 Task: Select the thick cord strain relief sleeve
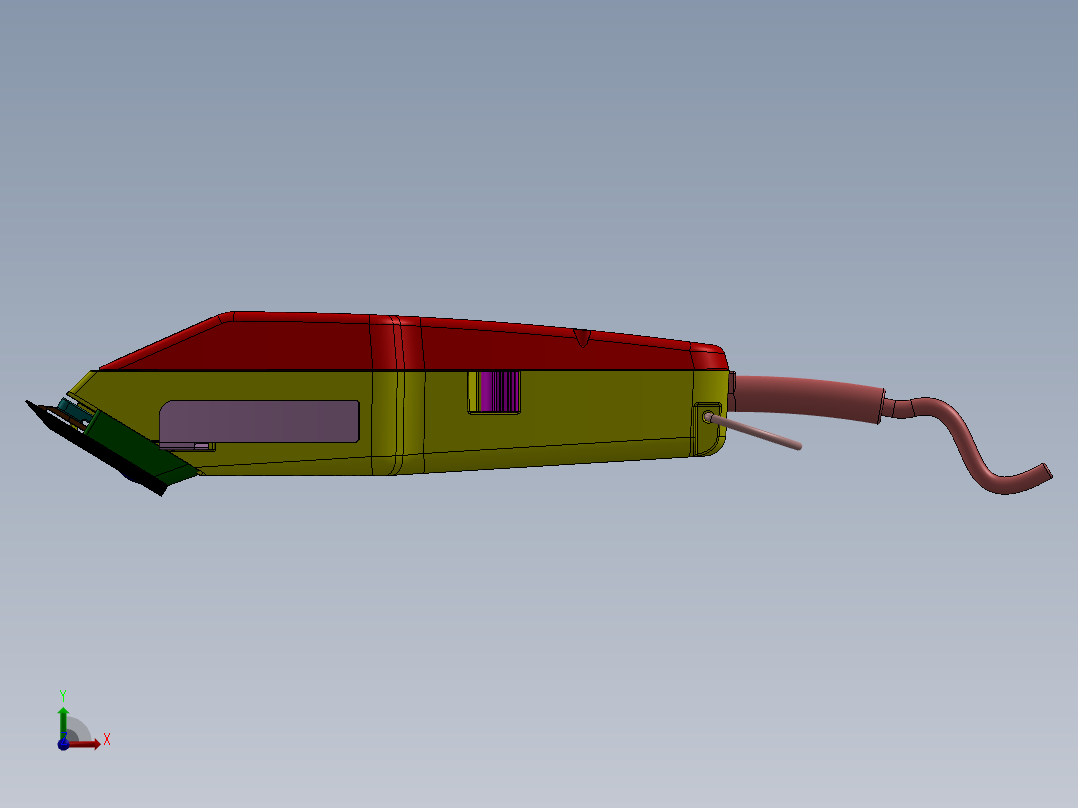tap(808, 397)
